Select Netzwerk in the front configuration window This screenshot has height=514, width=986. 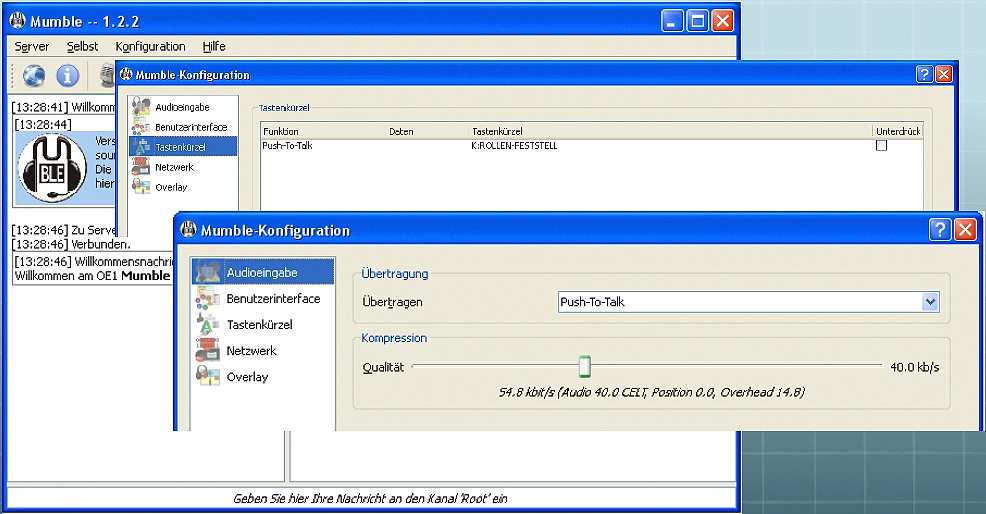pos(263,351)
